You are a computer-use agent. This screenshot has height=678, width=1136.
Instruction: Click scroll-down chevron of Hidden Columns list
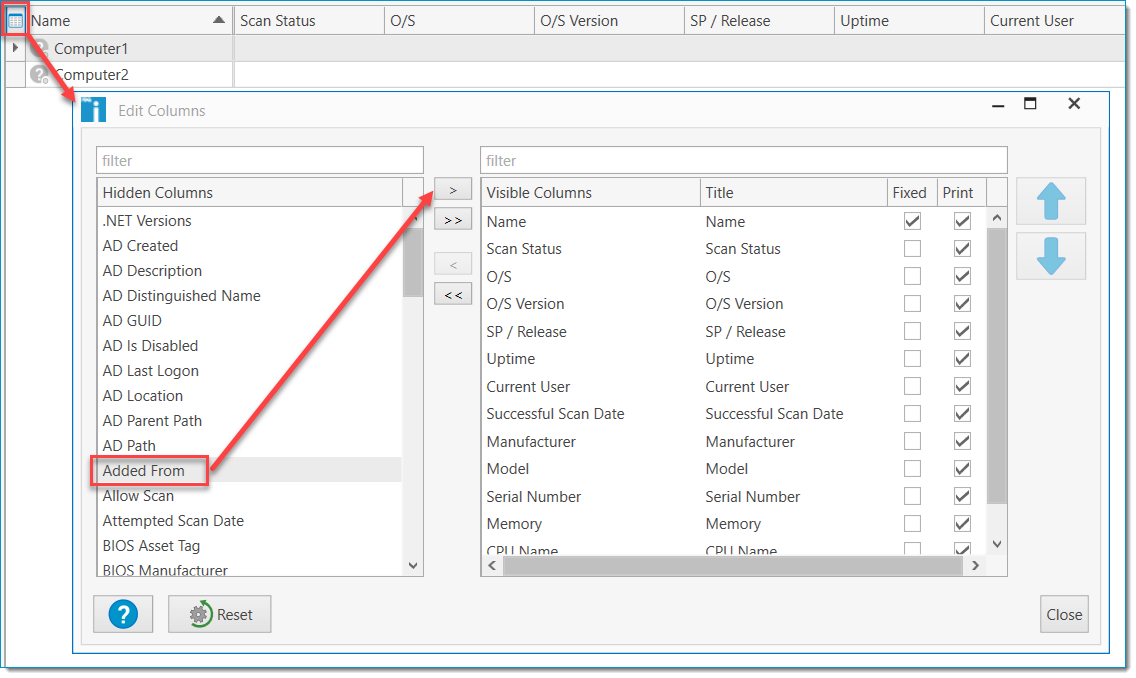click(412, 565)
